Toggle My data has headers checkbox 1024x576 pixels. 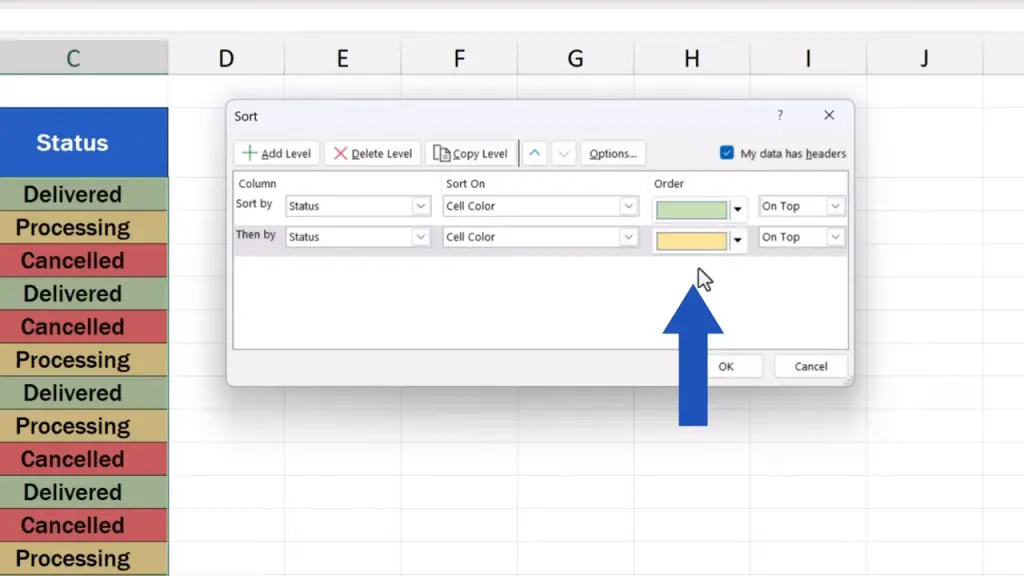pyautogui.click(x=727, y=153)
